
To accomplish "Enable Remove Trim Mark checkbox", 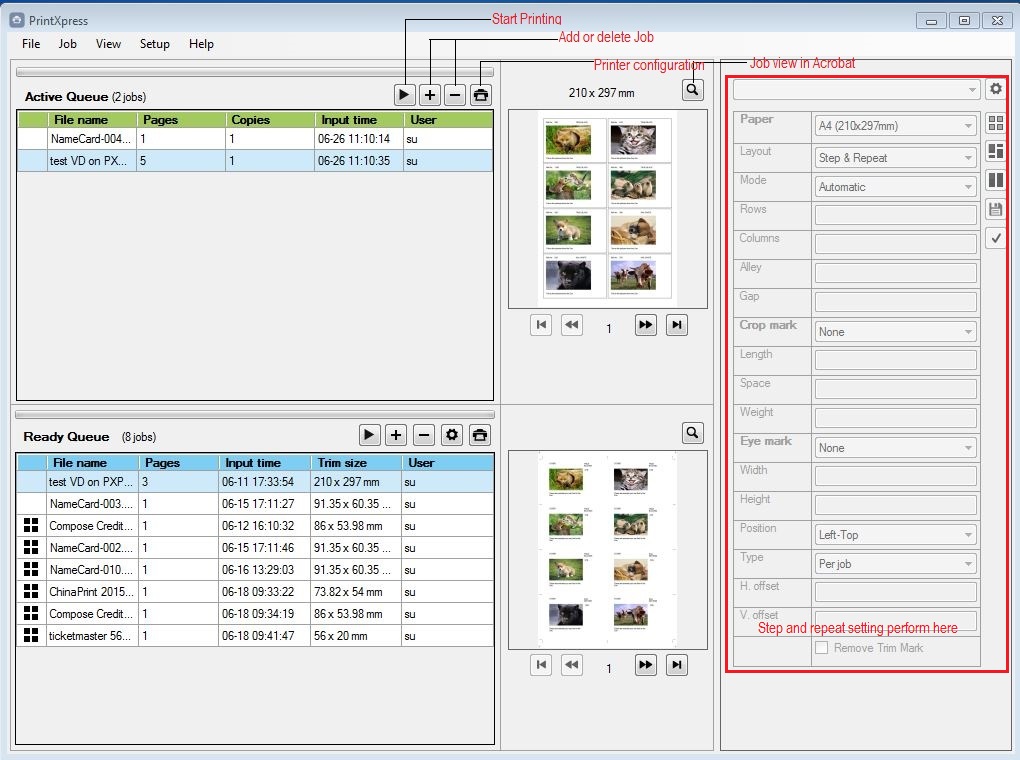I will pos(822,648).
